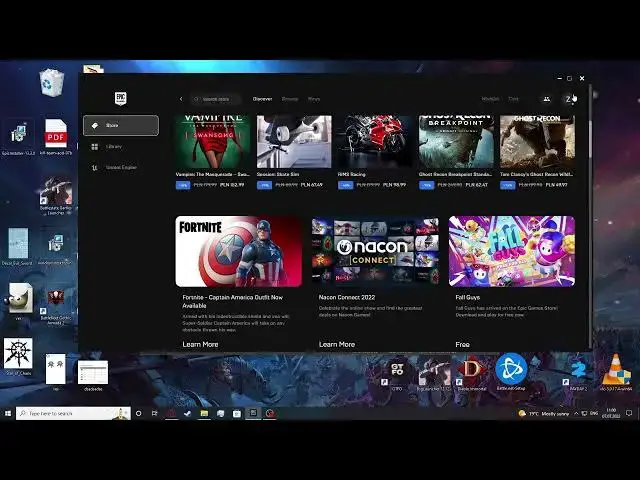
Task: Click the Free label under Fall Guys
Action: (x=462, y=344)
